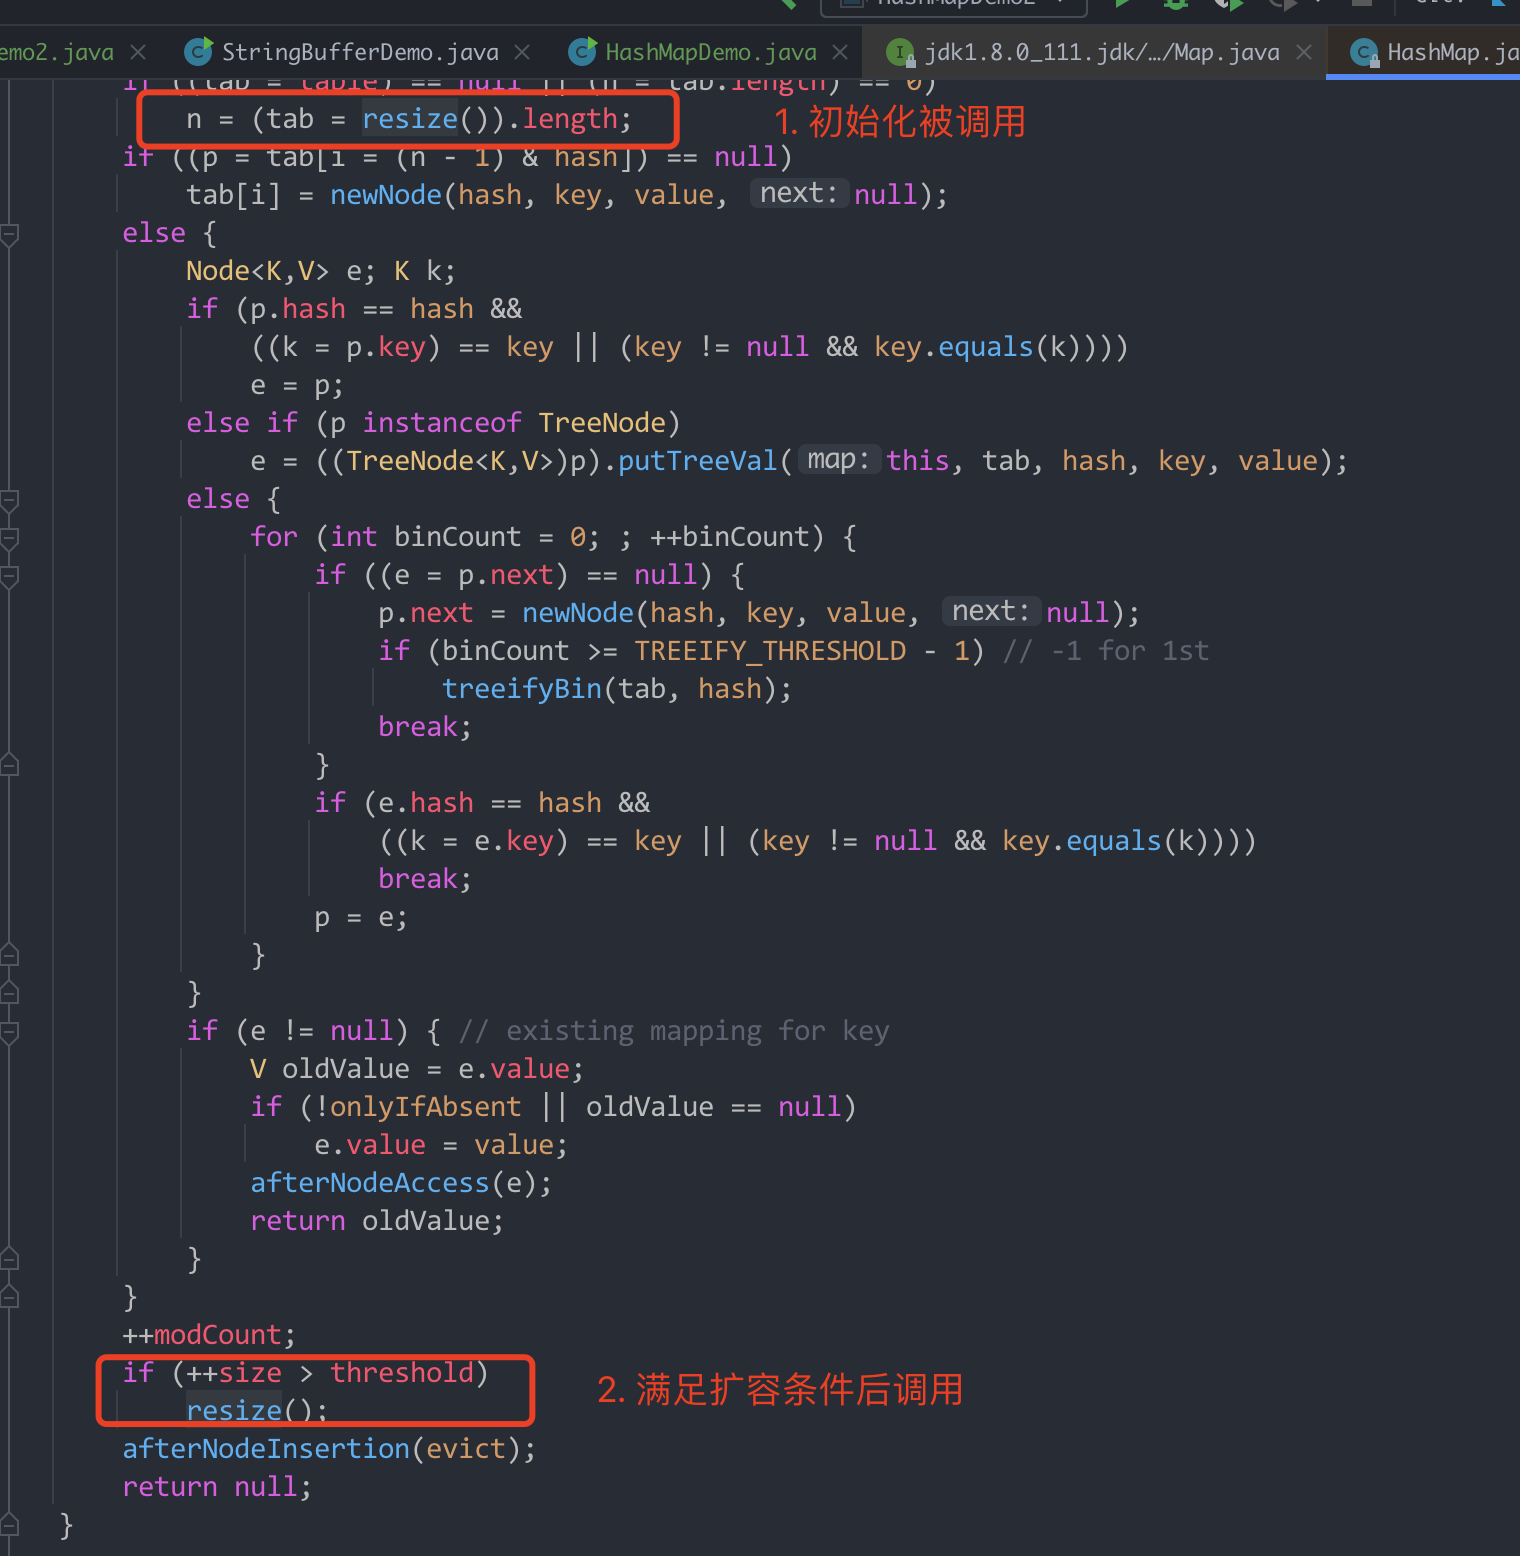Click the TREEIFY_THRESHOLD constant
Viewport: 1520px width, 1556px height.
coord(770,651)
